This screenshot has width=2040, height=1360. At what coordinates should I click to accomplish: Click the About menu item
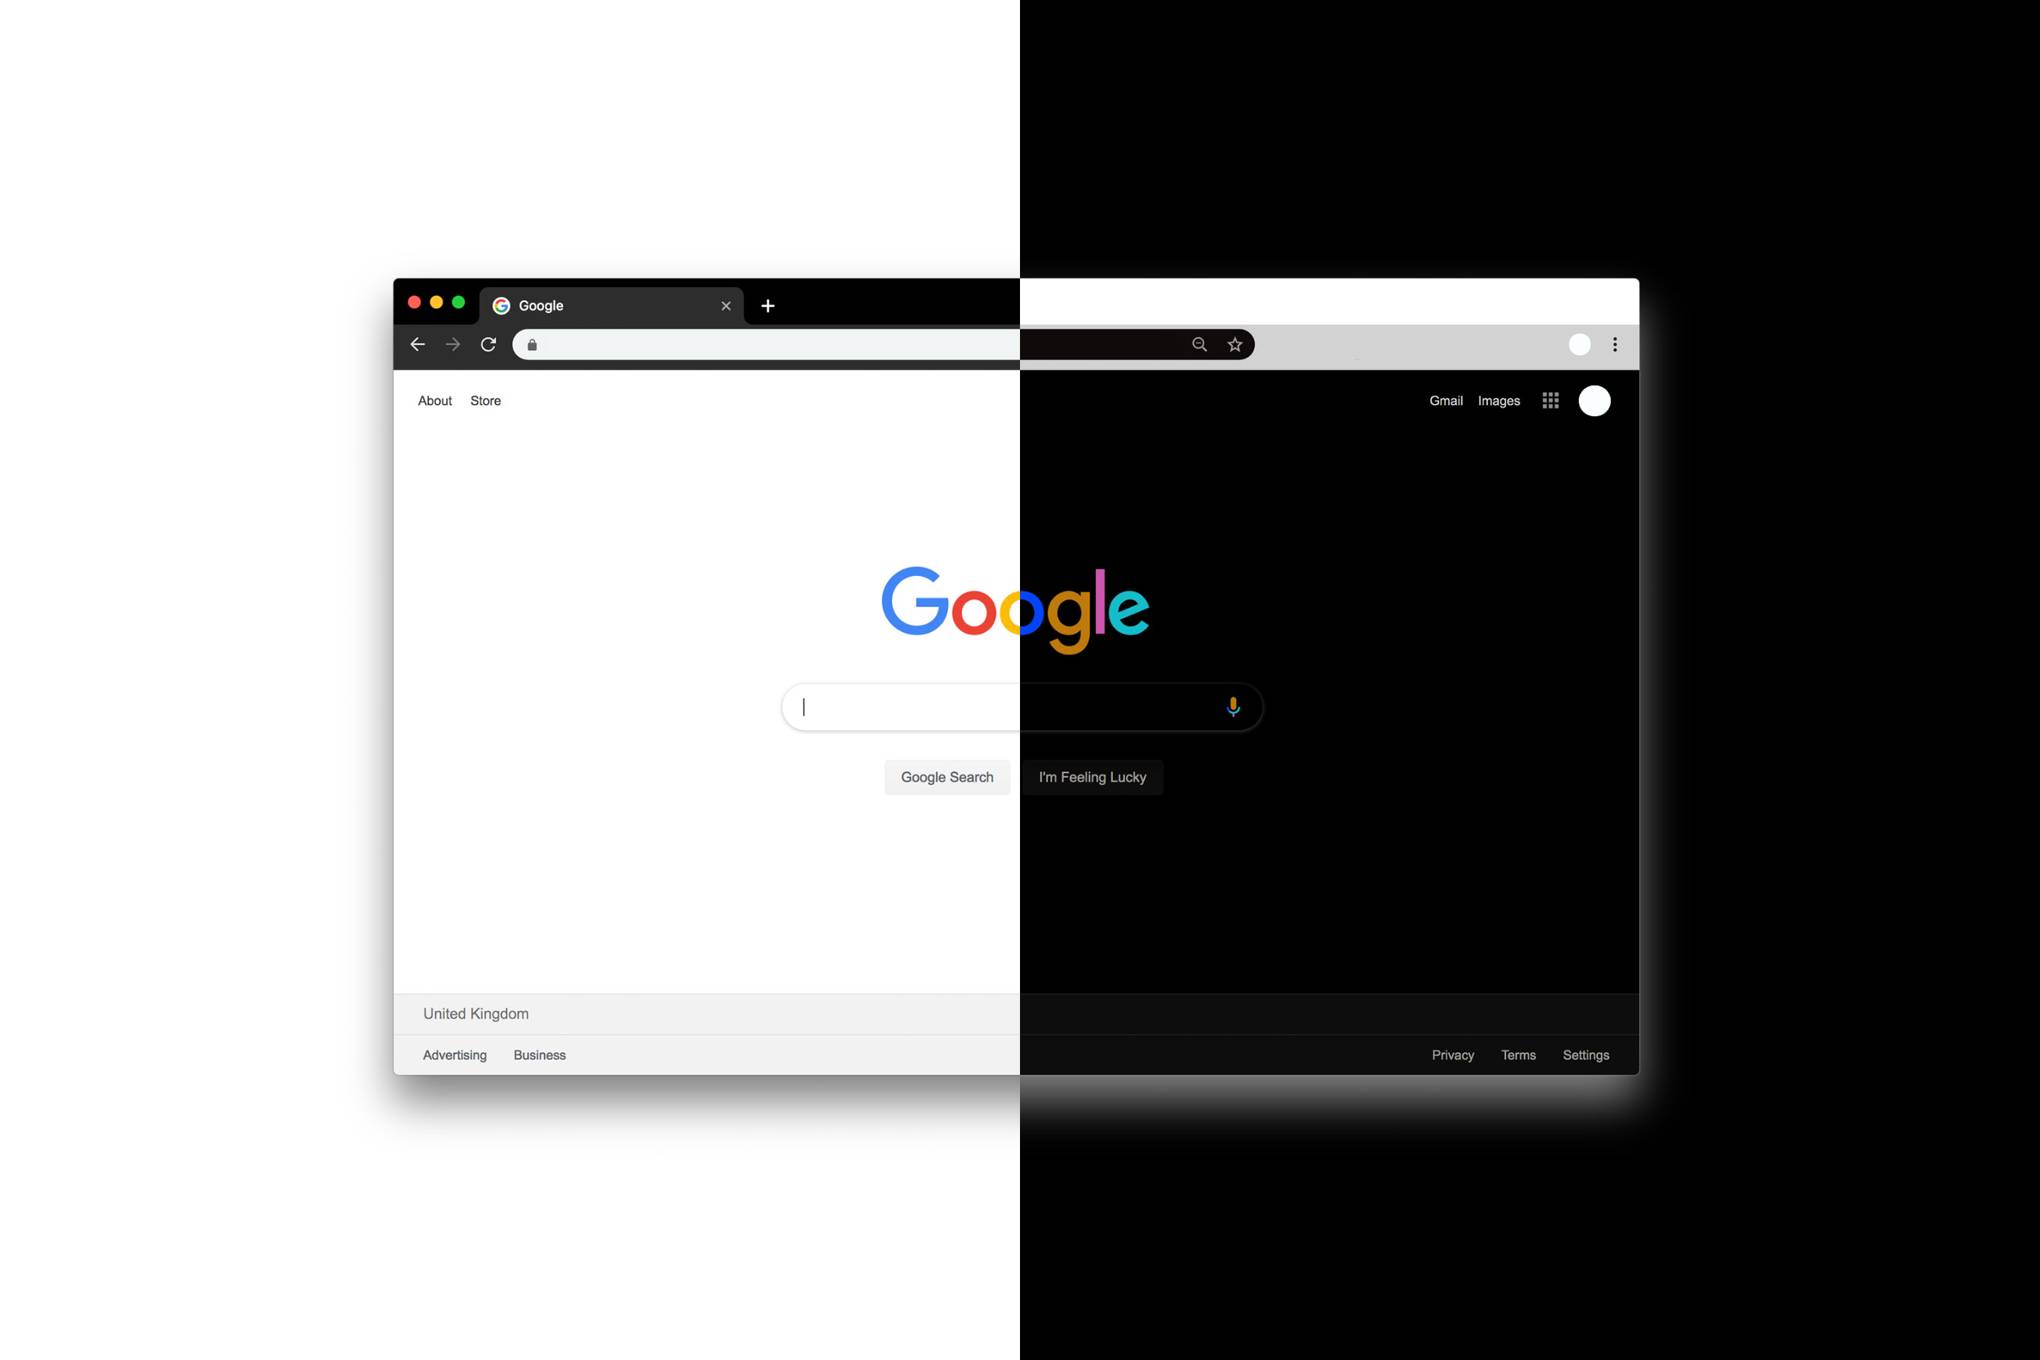click(436, 401)
